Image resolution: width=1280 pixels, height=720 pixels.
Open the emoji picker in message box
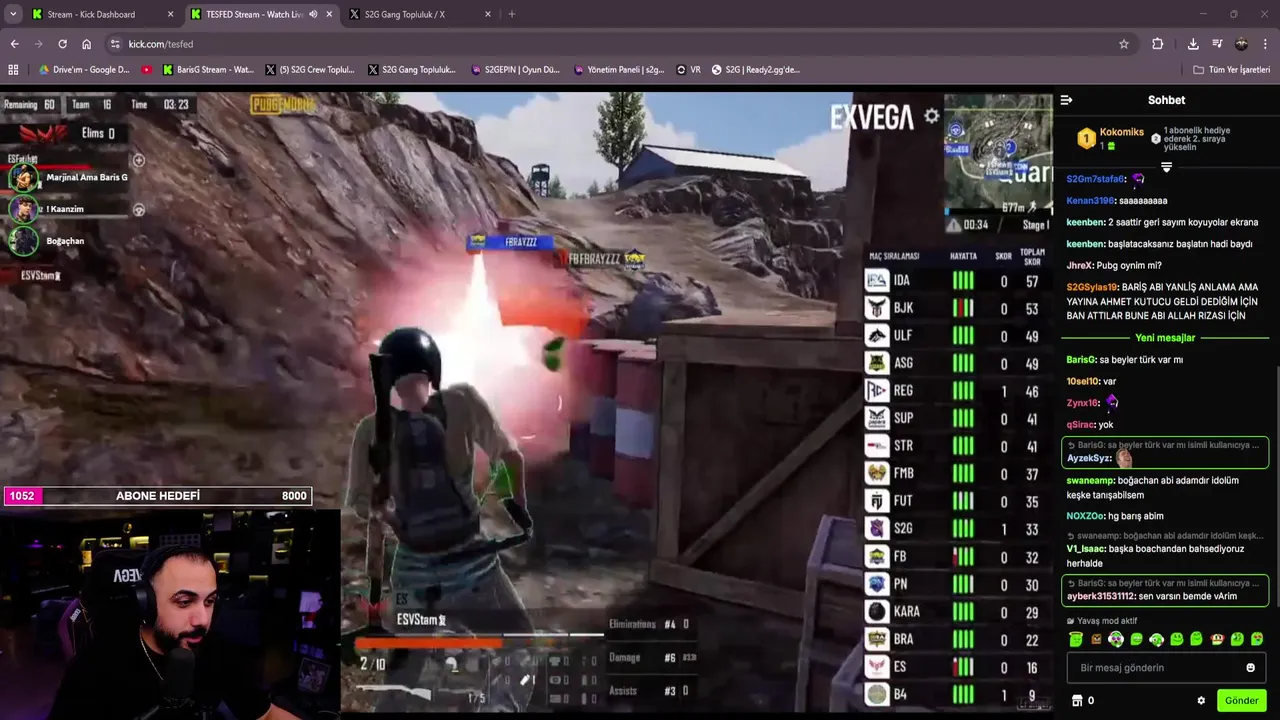(x=1250, y=668)
